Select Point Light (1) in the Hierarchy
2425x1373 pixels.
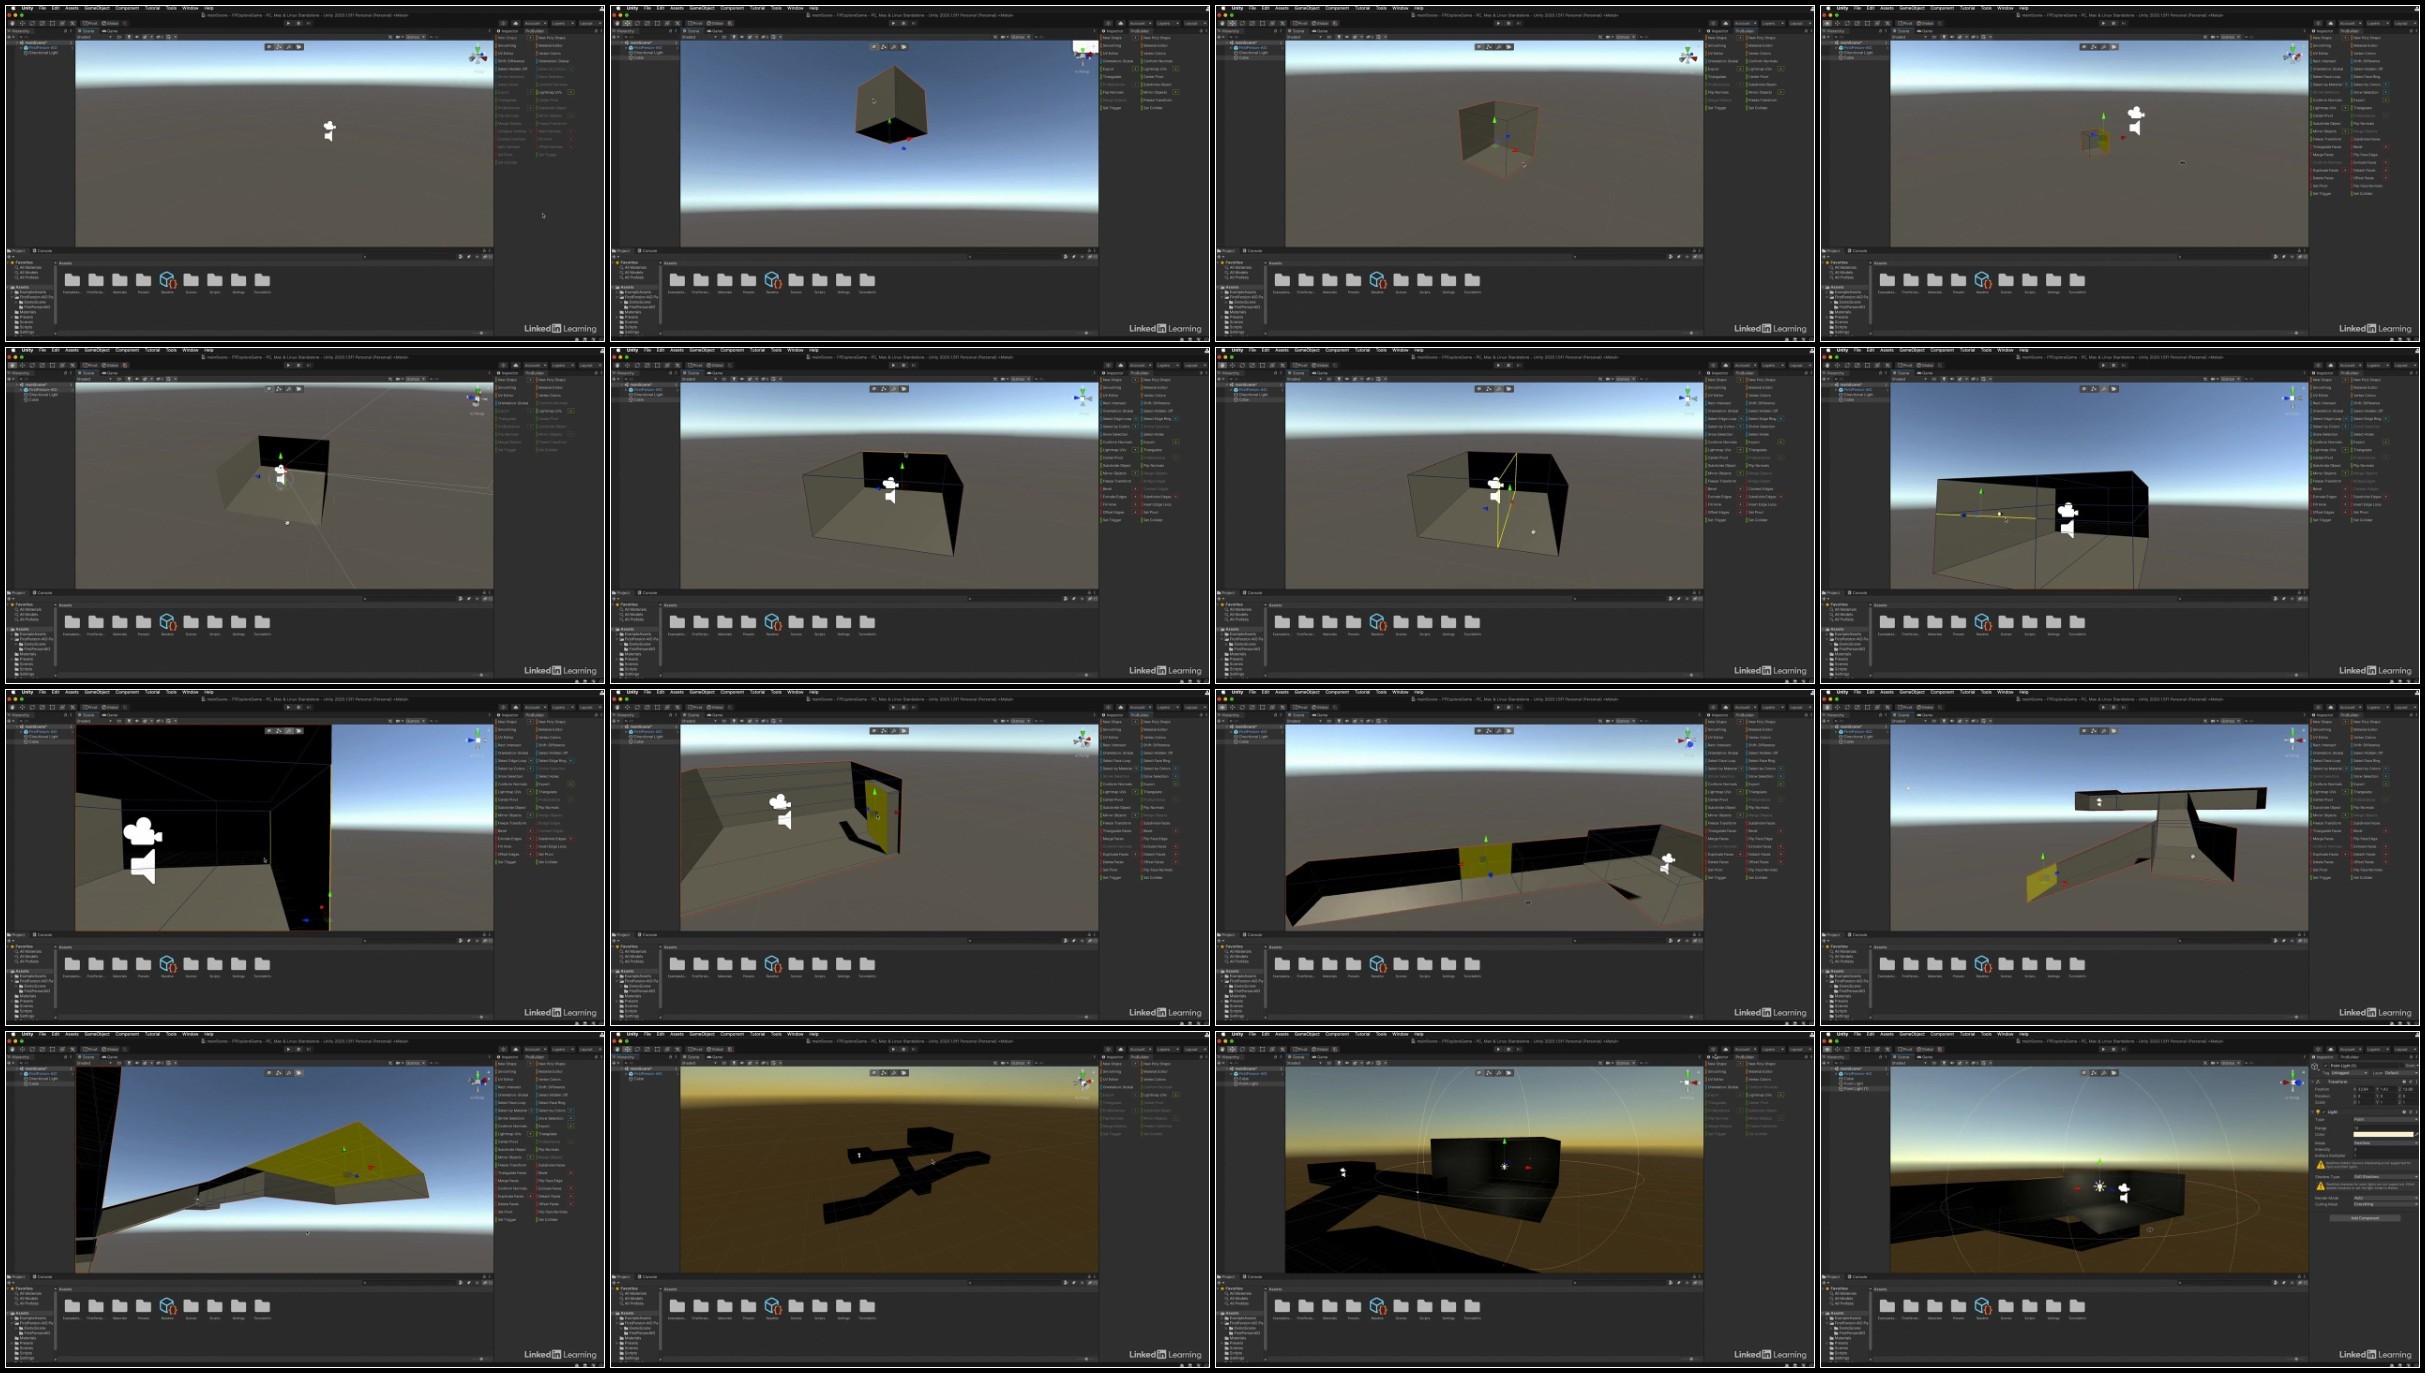(1855, 1089)
